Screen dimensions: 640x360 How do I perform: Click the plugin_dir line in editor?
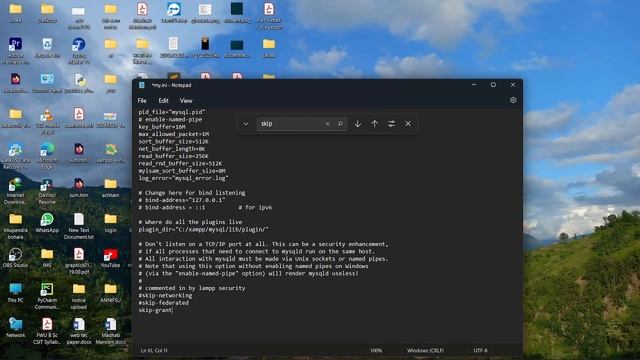click(x=203, y=229)
